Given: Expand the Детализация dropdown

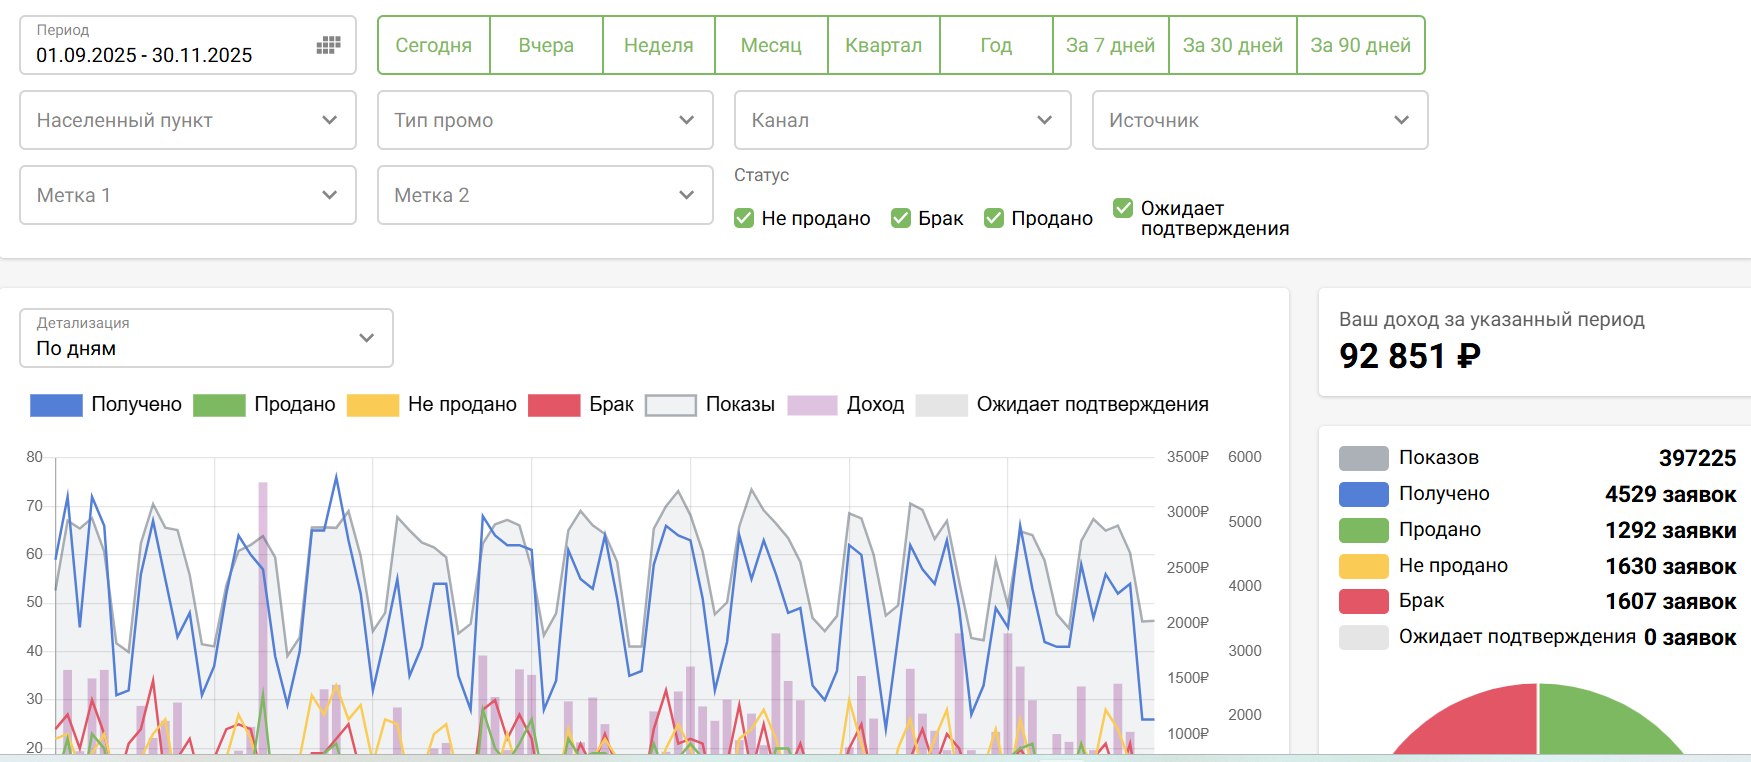Looking at the screenshot, I should [206, 338].
